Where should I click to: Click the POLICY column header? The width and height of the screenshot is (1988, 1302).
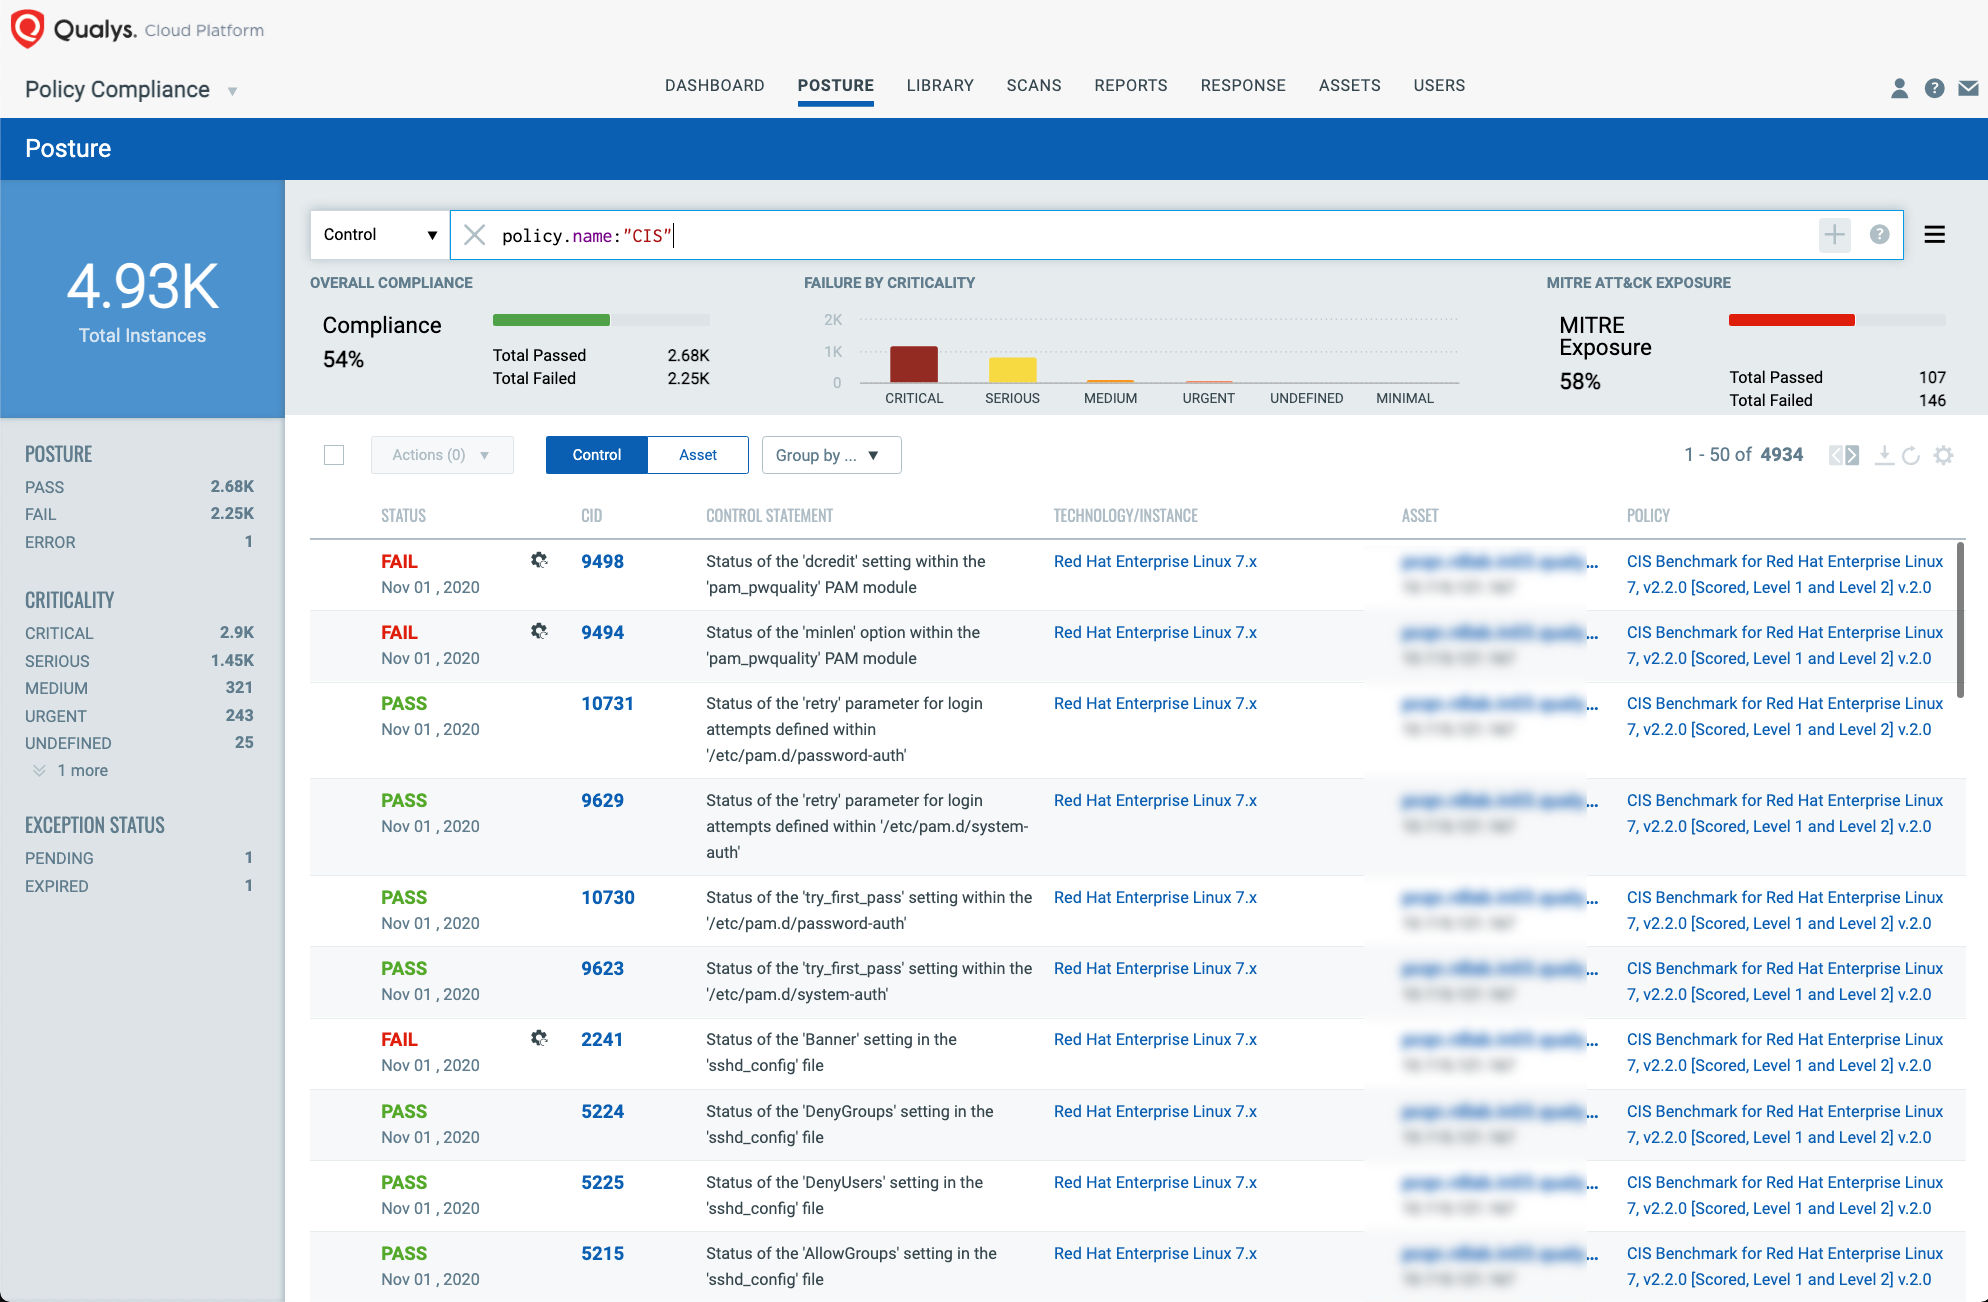click(1648, 516)
